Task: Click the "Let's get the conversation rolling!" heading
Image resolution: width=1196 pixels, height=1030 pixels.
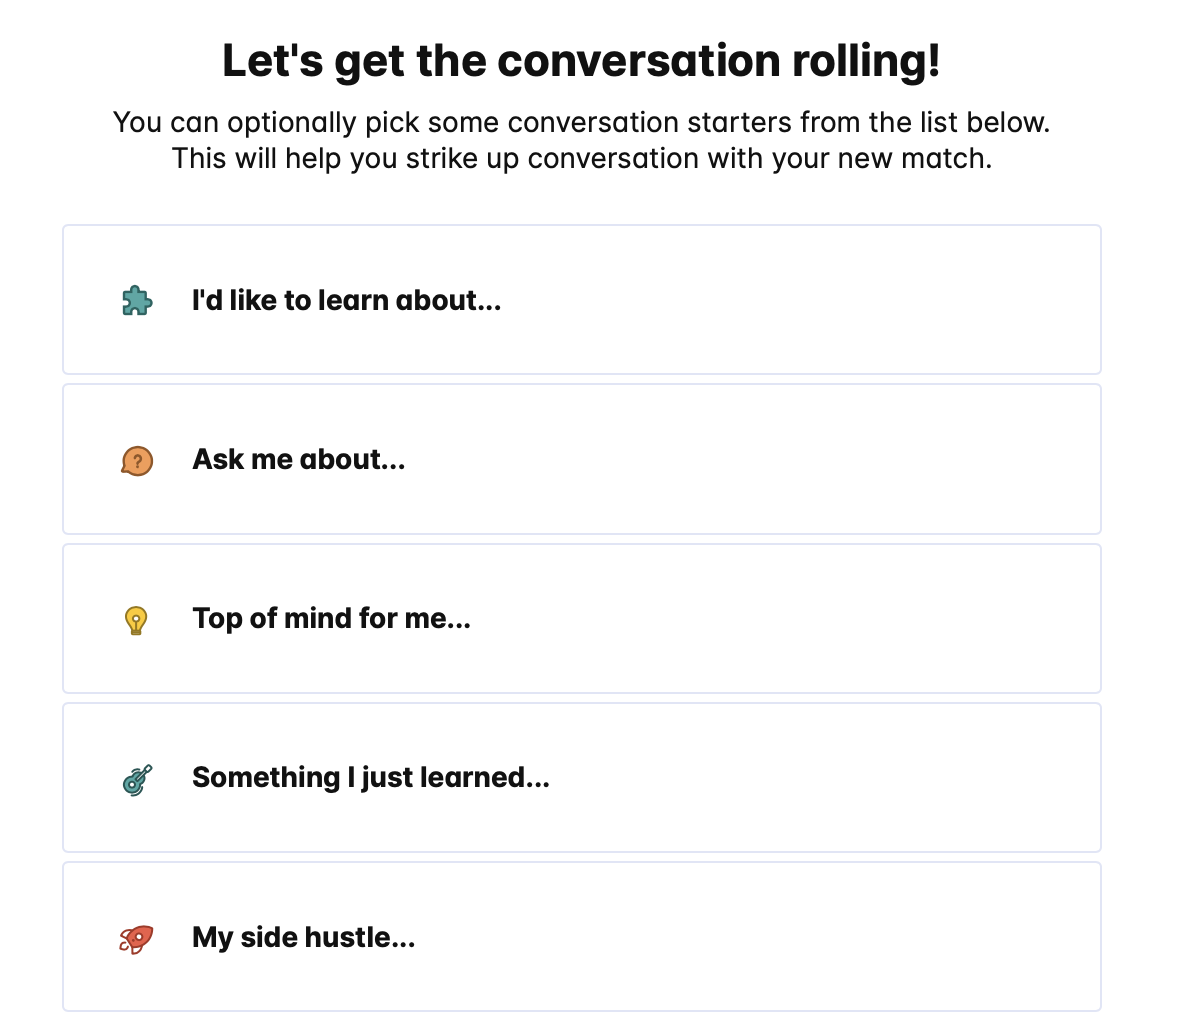Action: pos(581,62)
